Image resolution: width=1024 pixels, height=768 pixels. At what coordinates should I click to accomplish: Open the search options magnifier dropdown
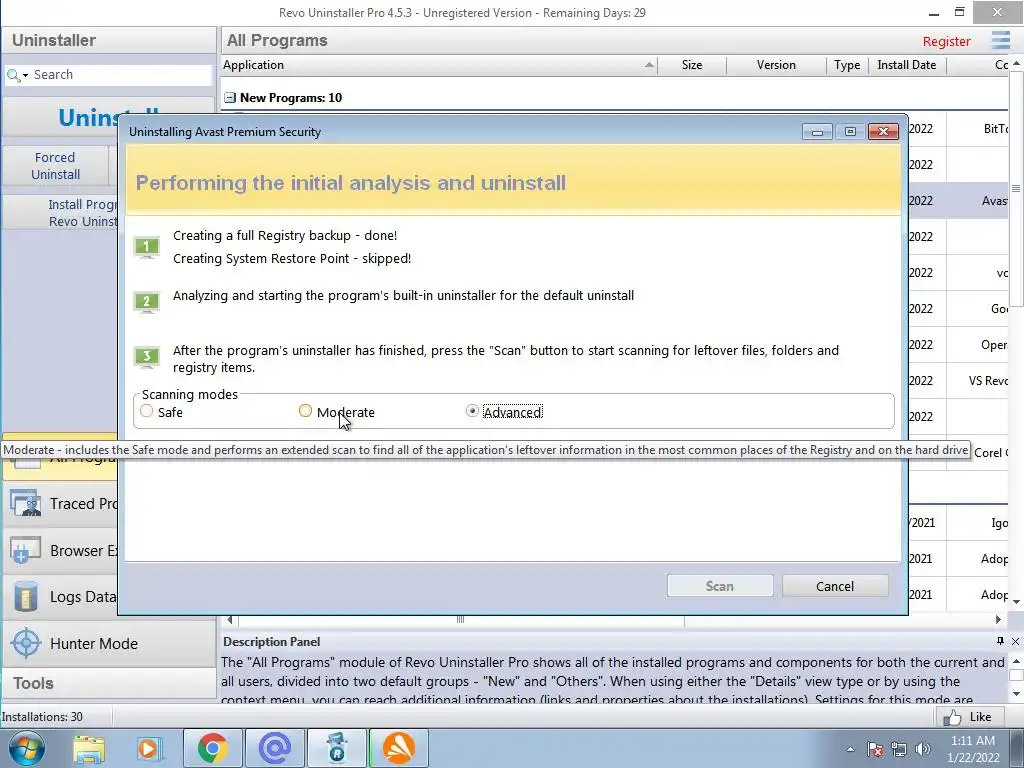point(17,75)
